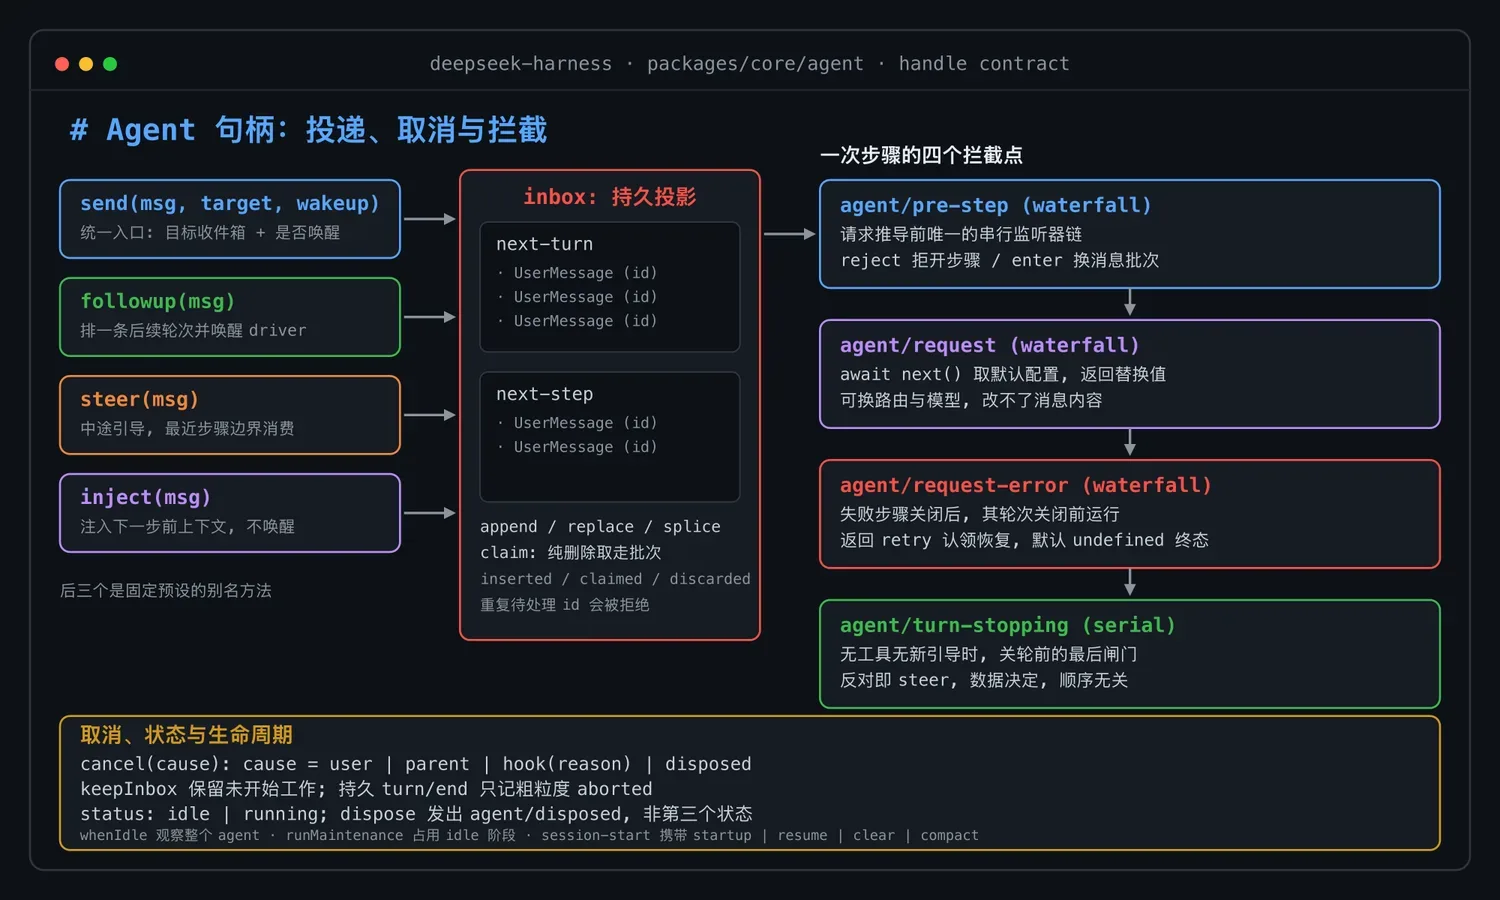The image size is (1500, 900).
Task: Click the line starting "keepInbox 保留未开始工作"
Action: (x=366, y=789)
